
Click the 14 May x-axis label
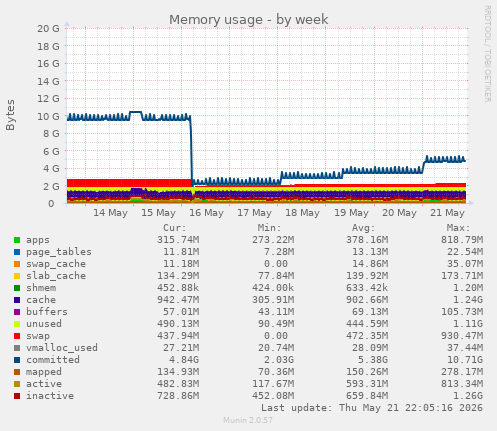click(110, 213)
